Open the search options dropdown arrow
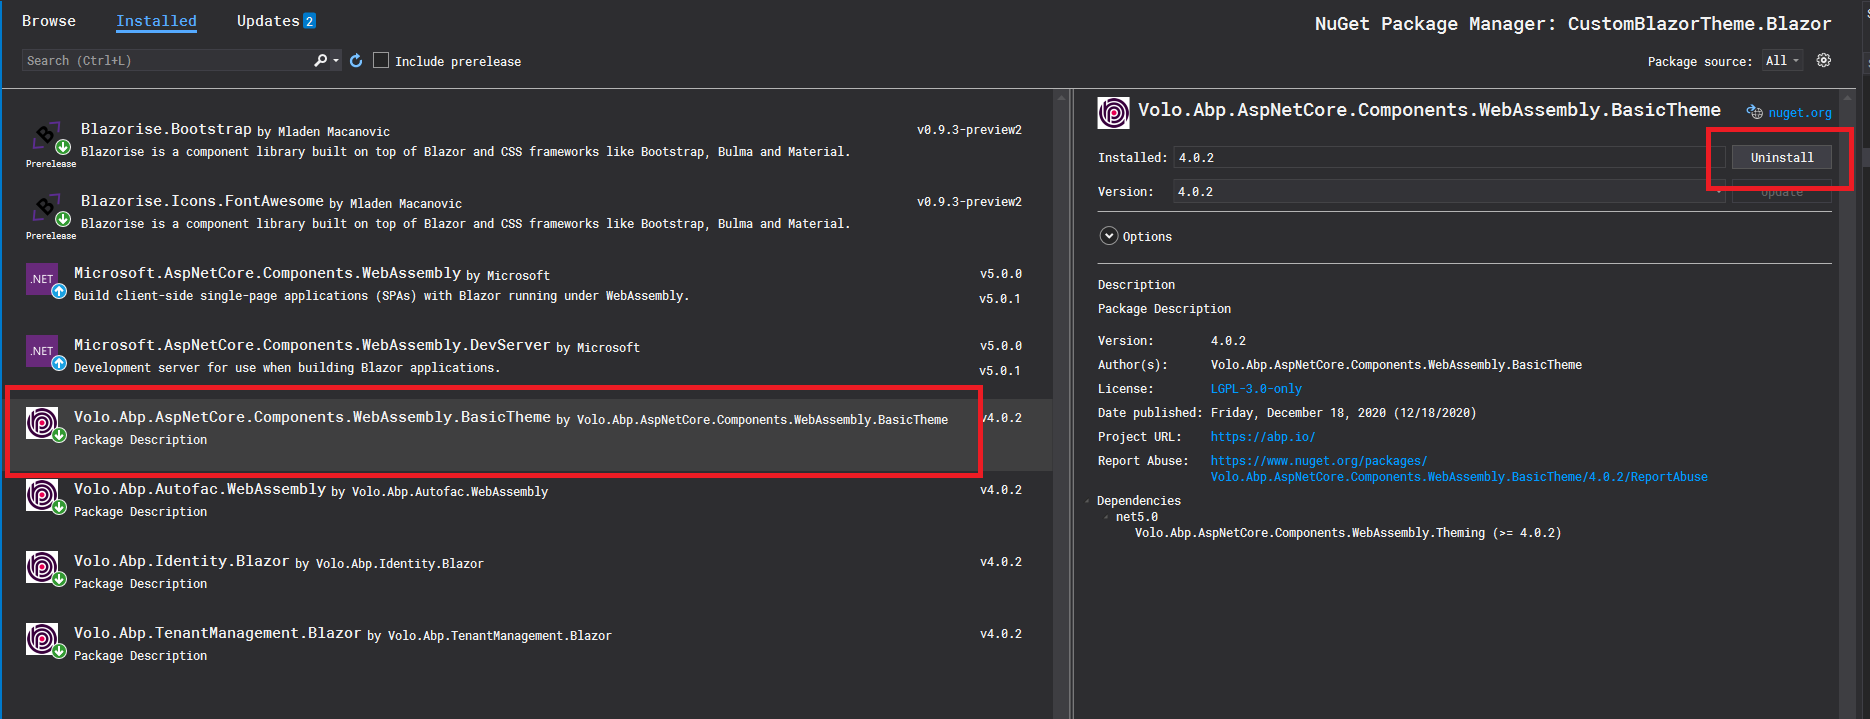 pos(336,61)
